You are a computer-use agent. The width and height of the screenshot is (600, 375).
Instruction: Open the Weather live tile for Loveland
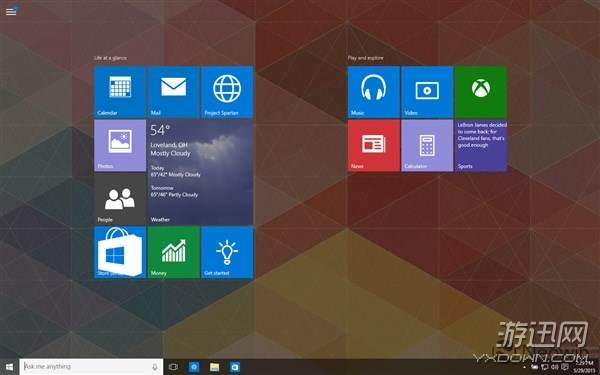coord(200,172)
